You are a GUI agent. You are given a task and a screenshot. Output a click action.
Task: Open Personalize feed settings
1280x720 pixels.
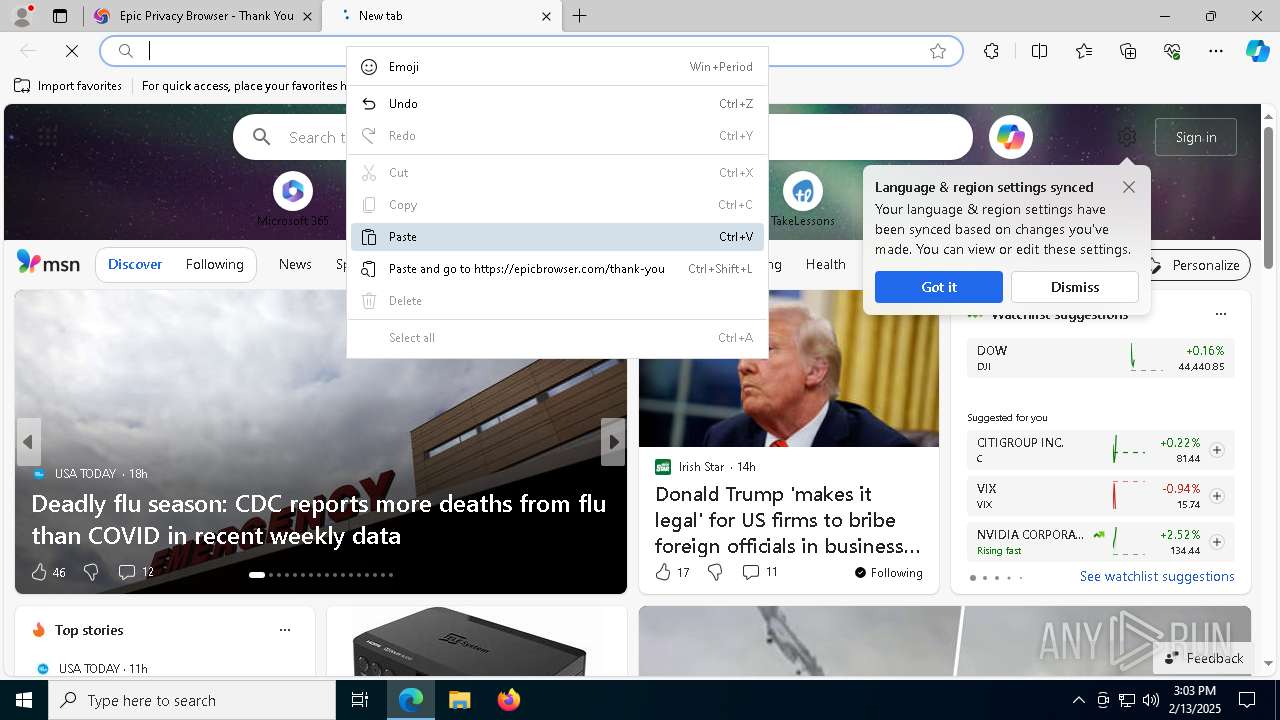pyautogui.click(x=1196, y=265)
